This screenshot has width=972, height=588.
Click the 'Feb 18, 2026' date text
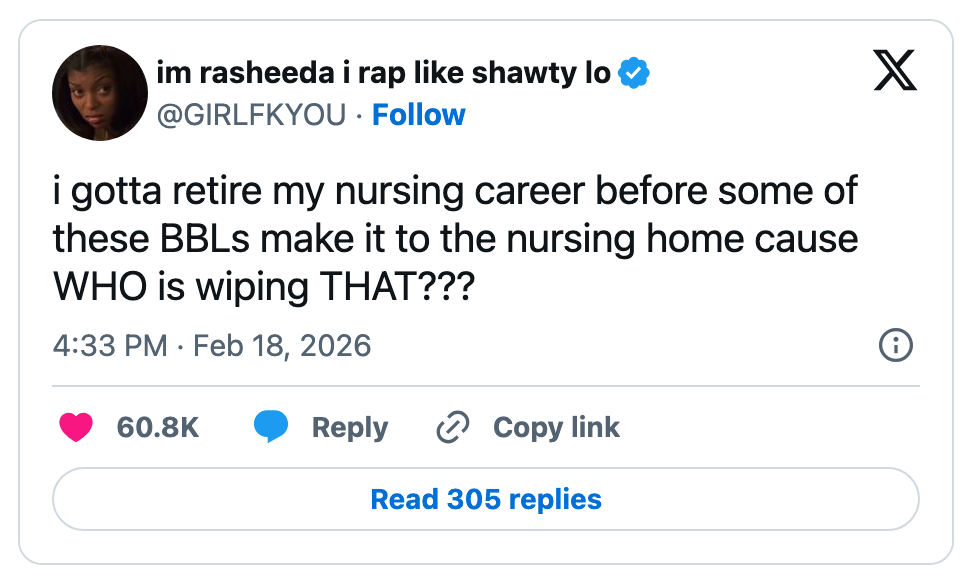coord(282,346)
